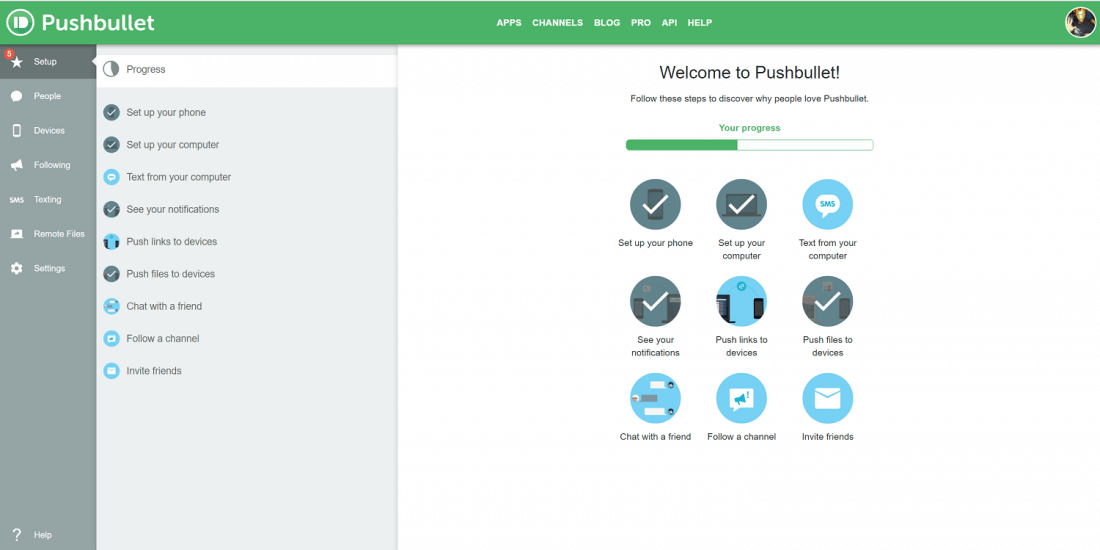Click the Setup star icon in sidebar
This screenshot has width=1100, height=550.
(x=17, y=62)
